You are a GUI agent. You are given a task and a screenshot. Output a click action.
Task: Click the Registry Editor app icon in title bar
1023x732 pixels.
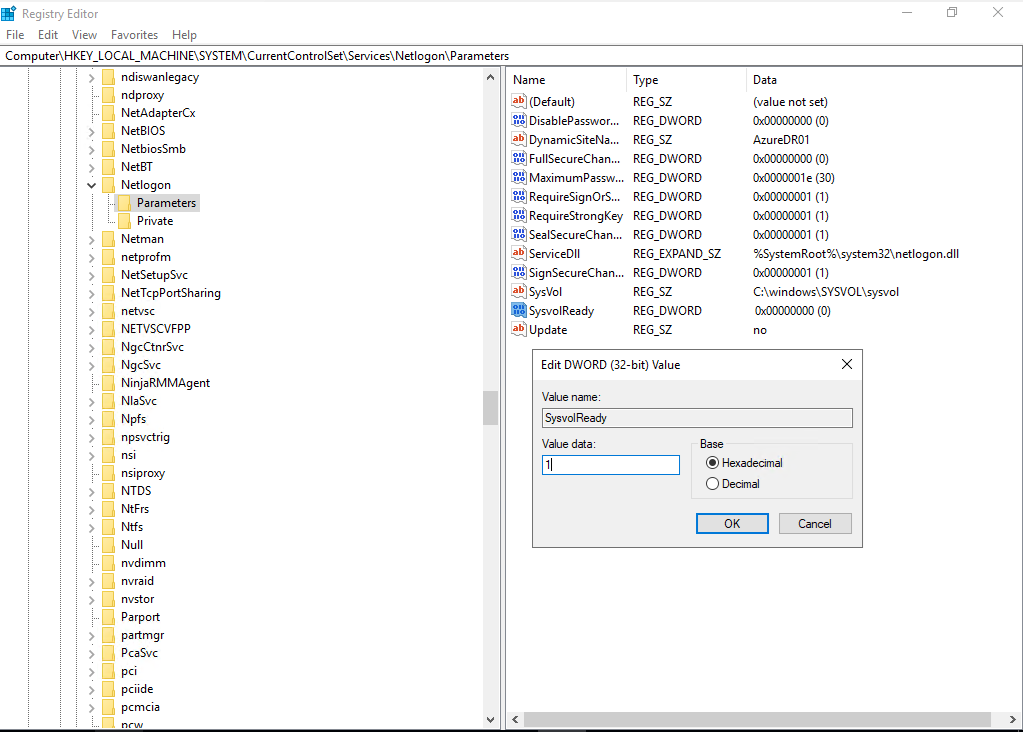click(8, 13)
